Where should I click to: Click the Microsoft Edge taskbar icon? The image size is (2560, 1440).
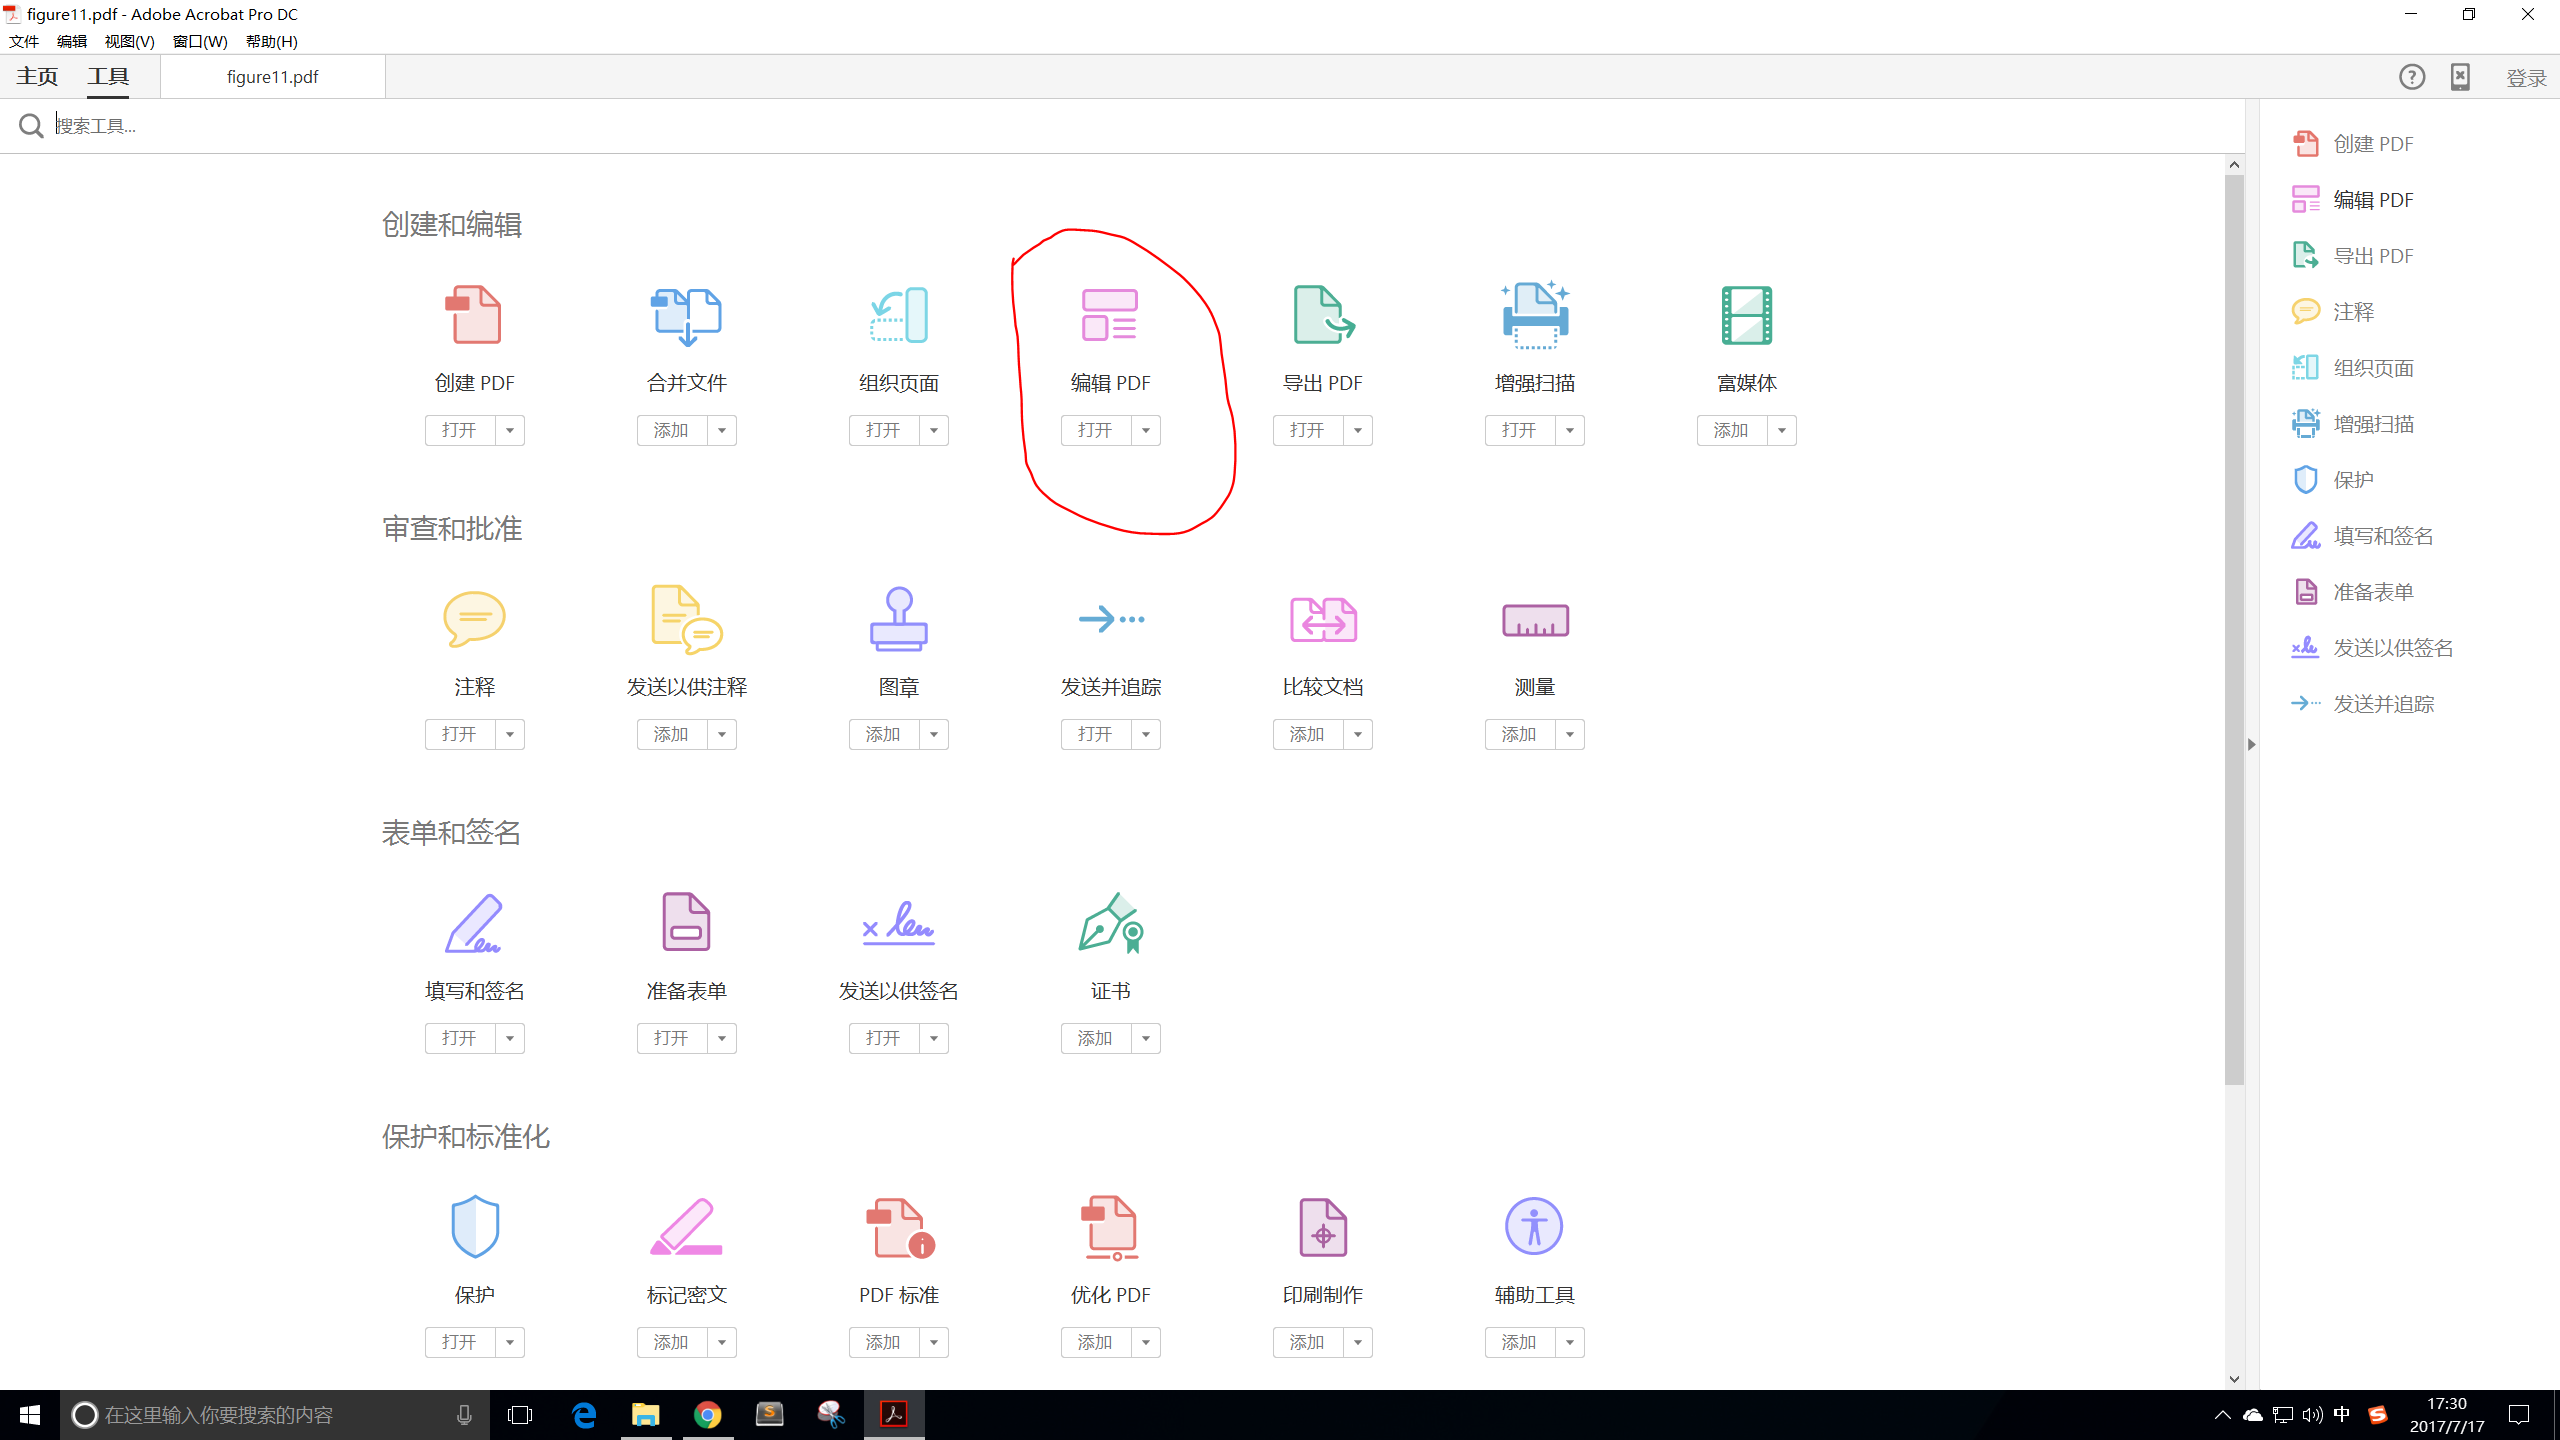(x=584, y=1415)
